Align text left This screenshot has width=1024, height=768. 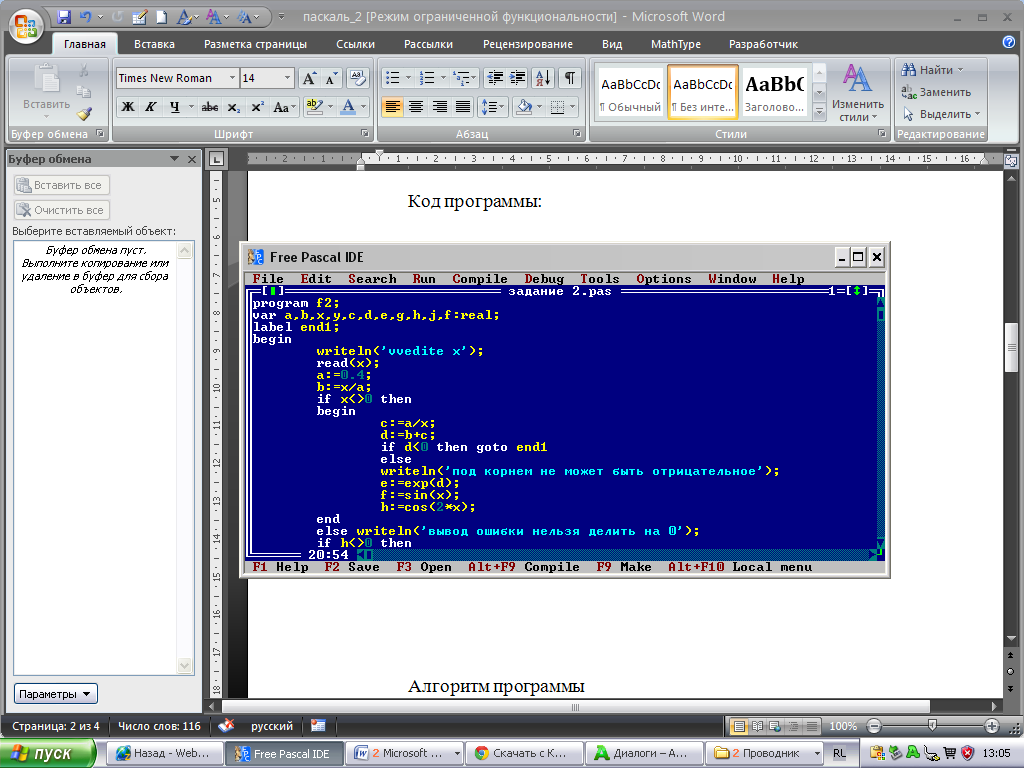pyautogui.click(x=392, y=106)
